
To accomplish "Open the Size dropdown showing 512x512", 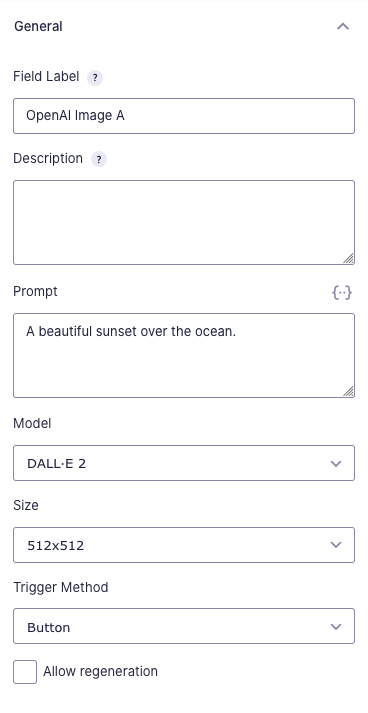I will click(x=184, y=545).
